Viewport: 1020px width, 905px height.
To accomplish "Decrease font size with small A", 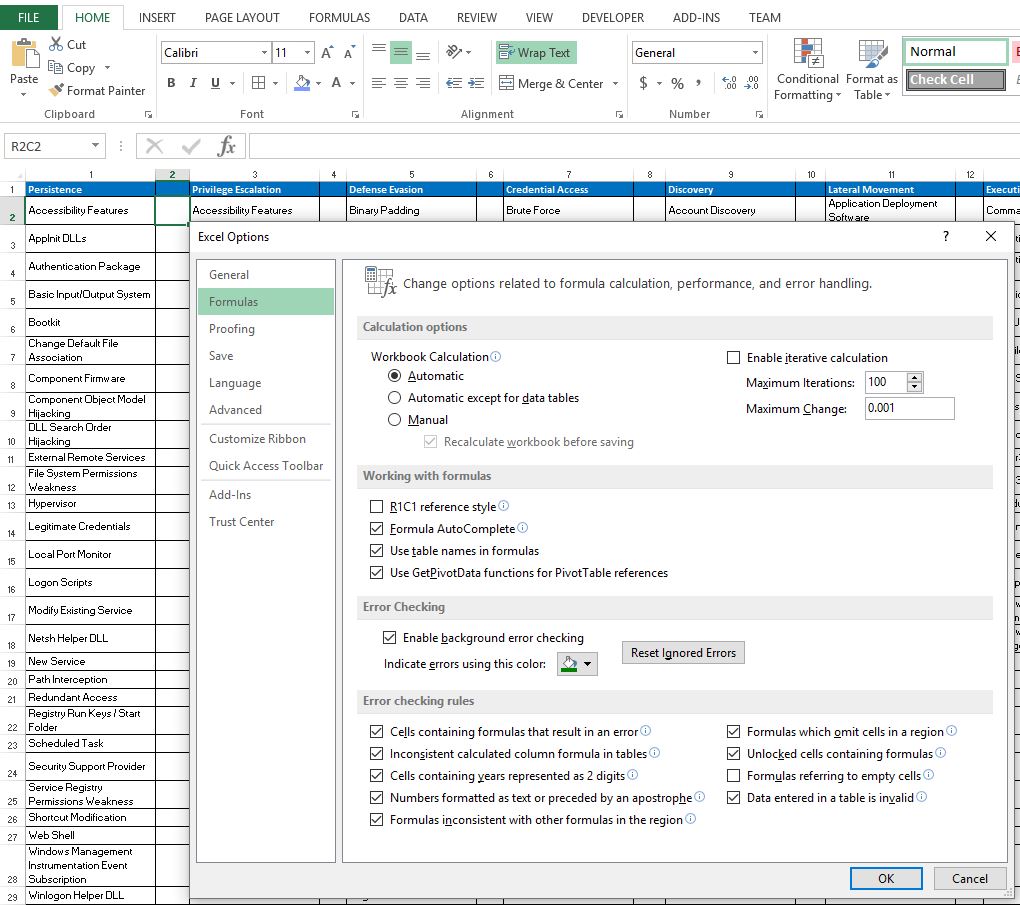I will point(349,53).
